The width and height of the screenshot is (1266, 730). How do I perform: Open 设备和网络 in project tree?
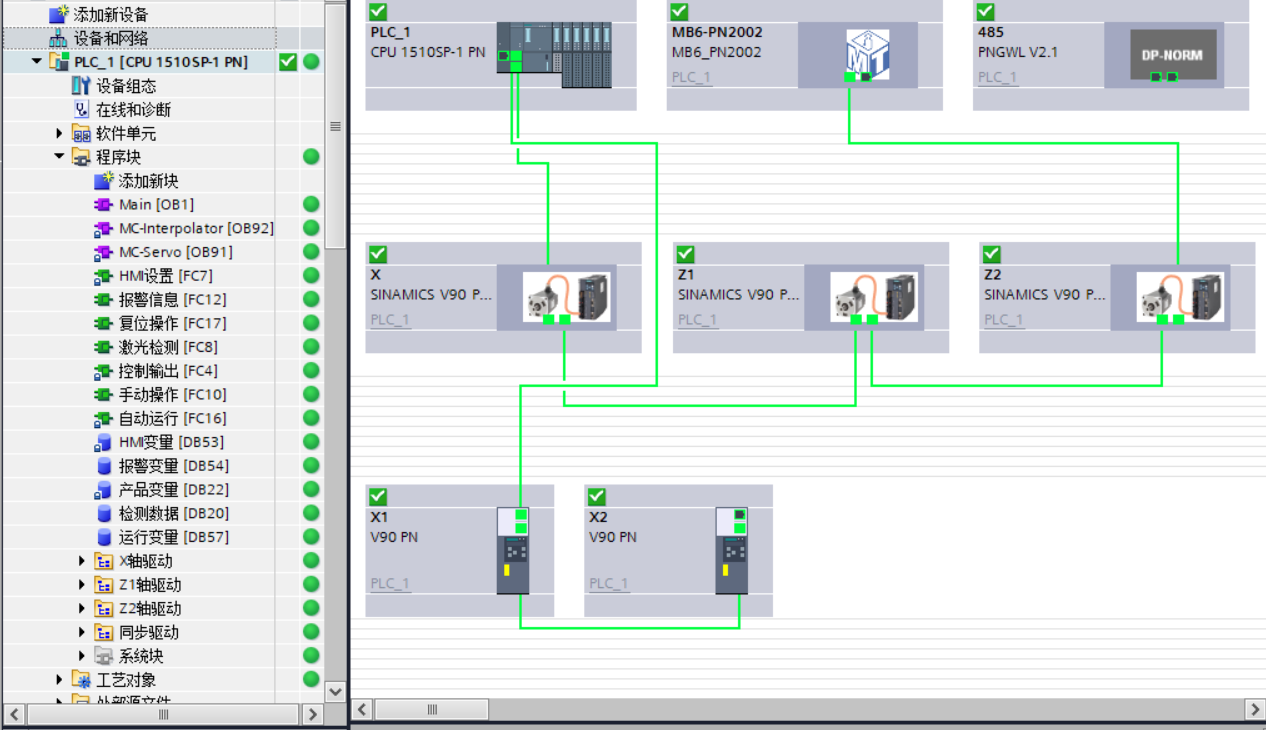pyautogui.click(x=111, y=38)
